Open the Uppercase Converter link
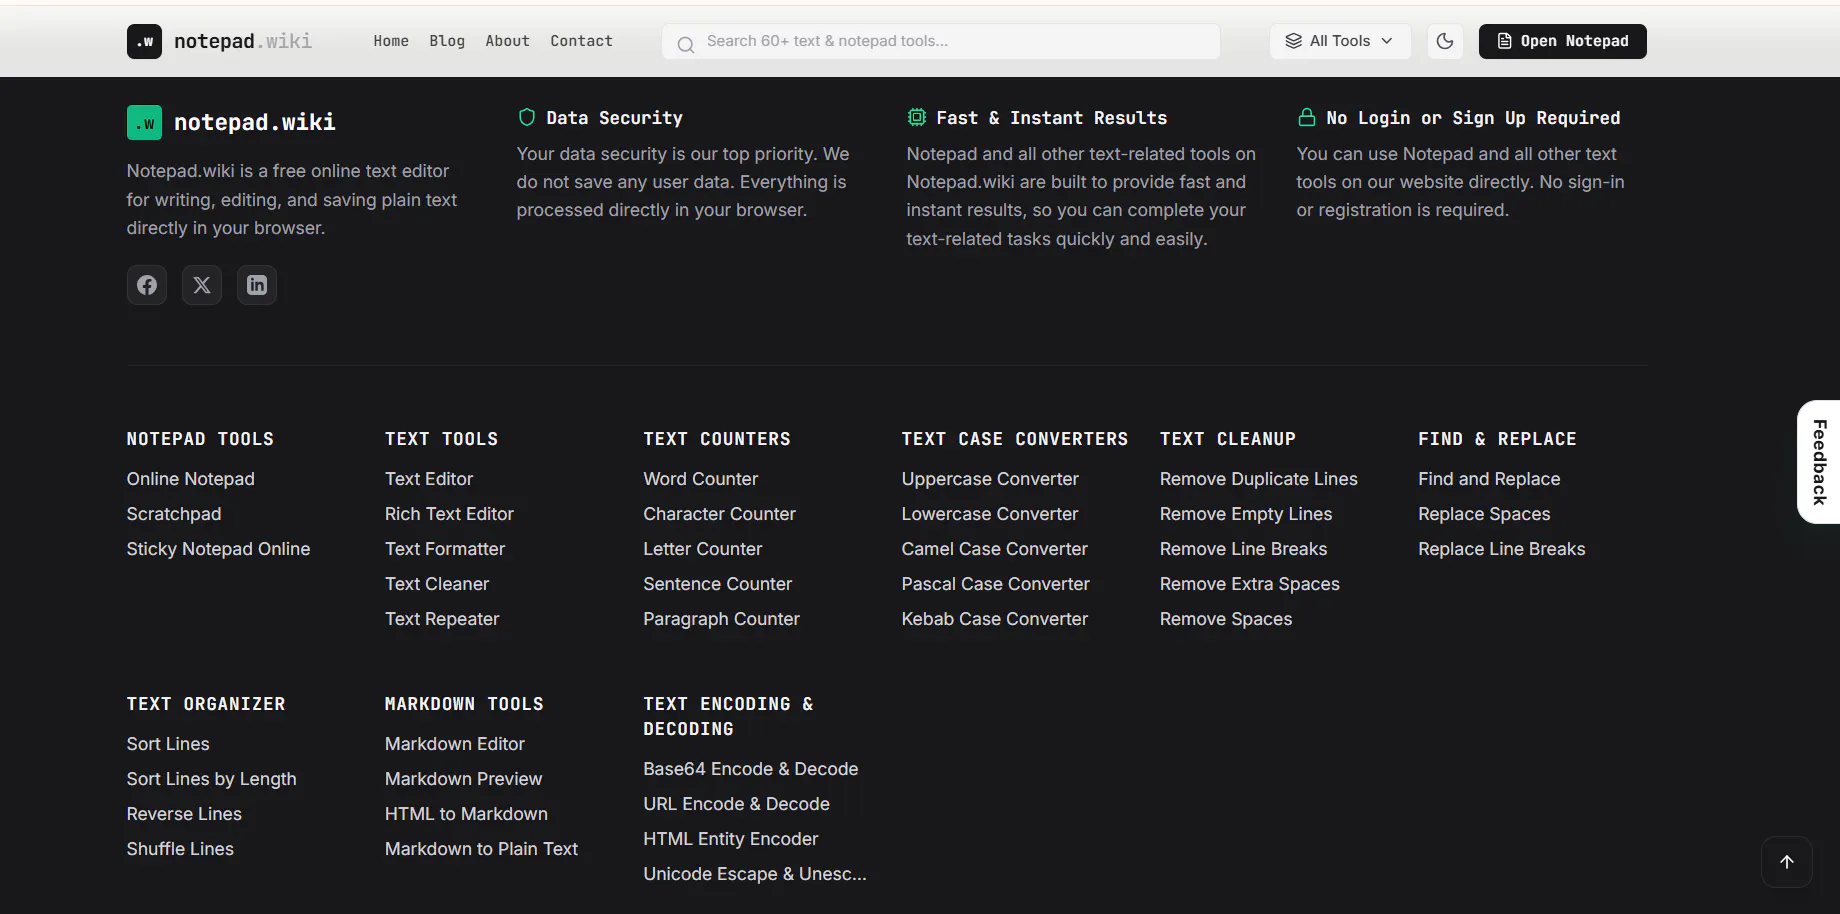 [x=990, y=479]
